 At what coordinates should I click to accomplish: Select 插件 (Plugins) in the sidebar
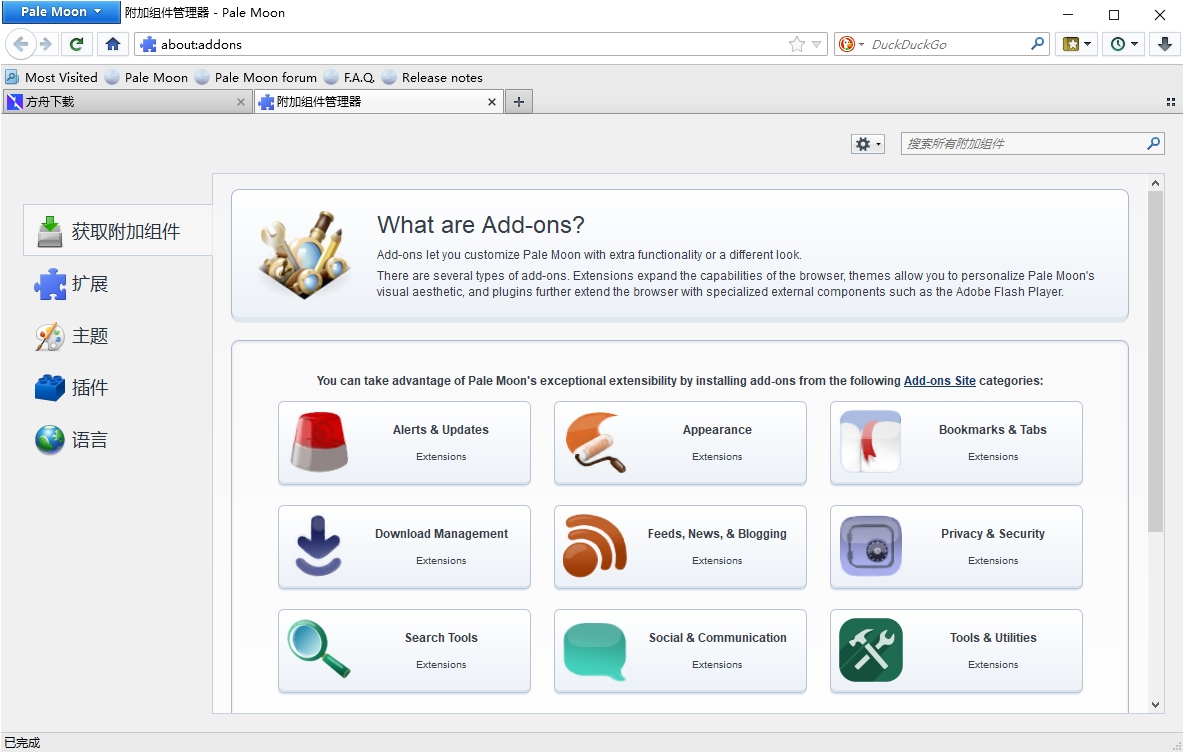click(x=89, y=388)
